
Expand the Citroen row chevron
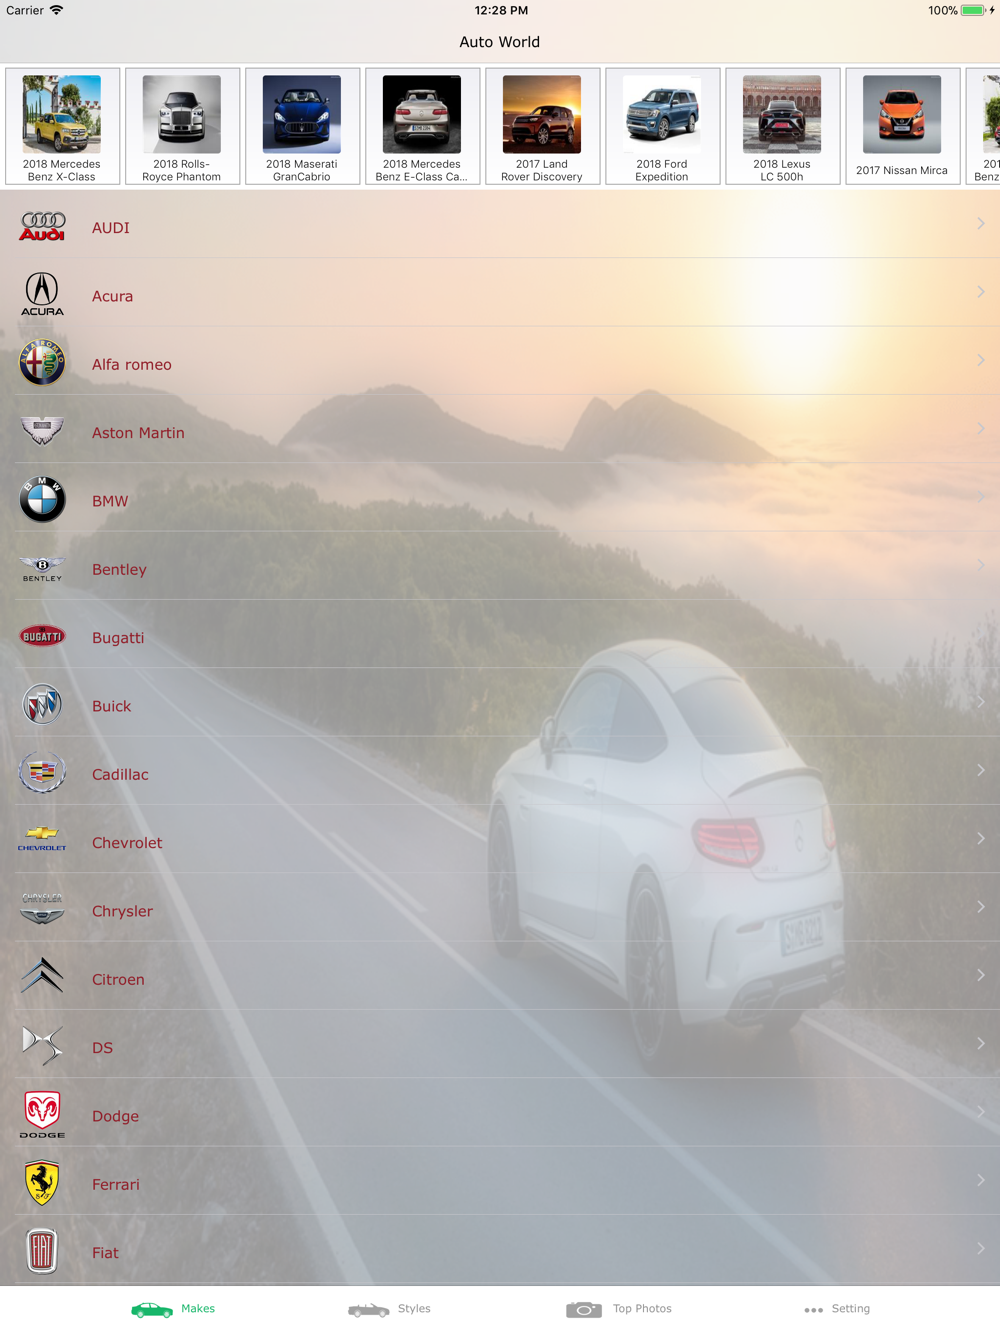(x=981, y=975)
